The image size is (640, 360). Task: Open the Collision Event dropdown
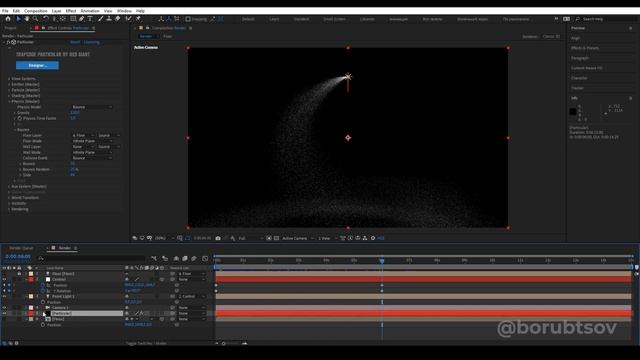[x=92, y=158]
